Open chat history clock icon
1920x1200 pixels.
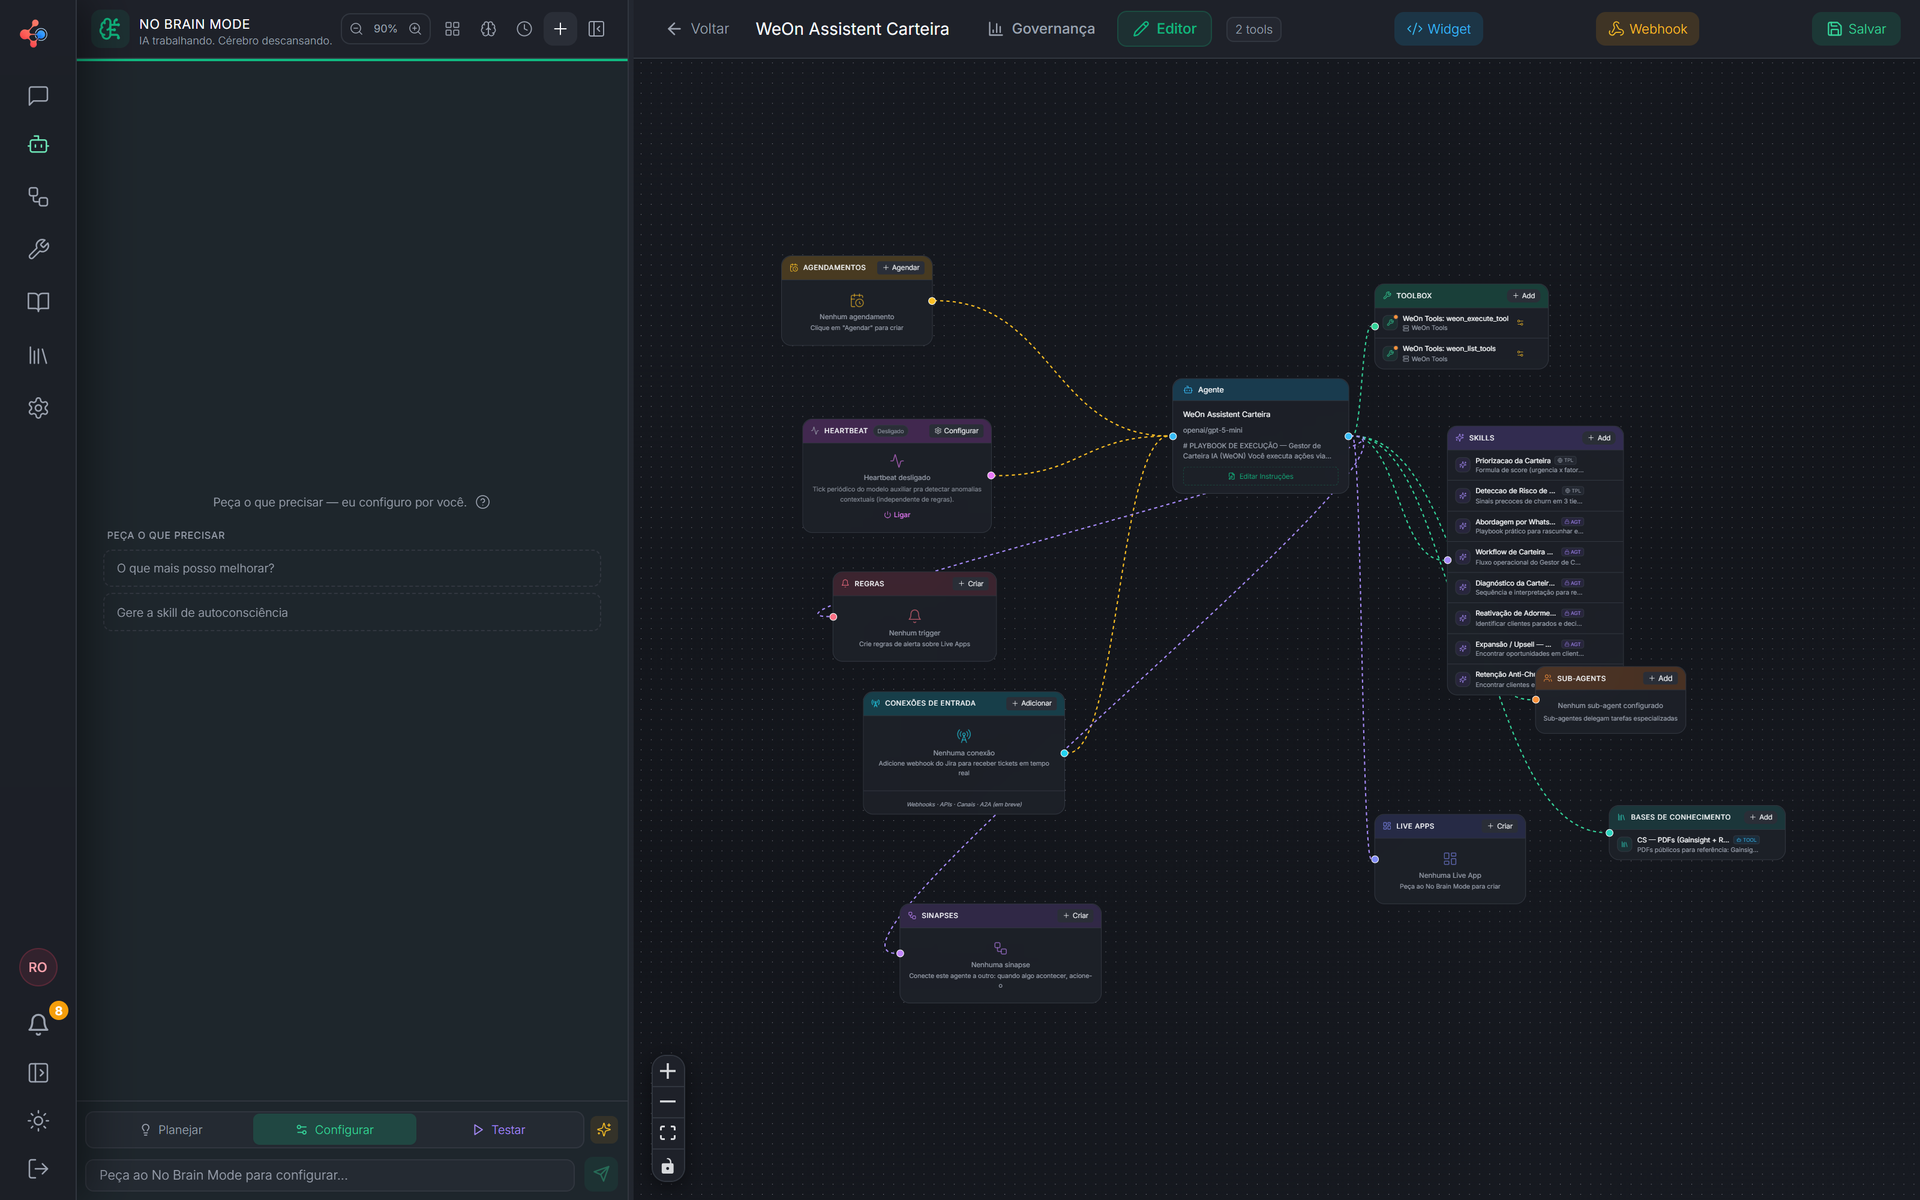[524, 29]
